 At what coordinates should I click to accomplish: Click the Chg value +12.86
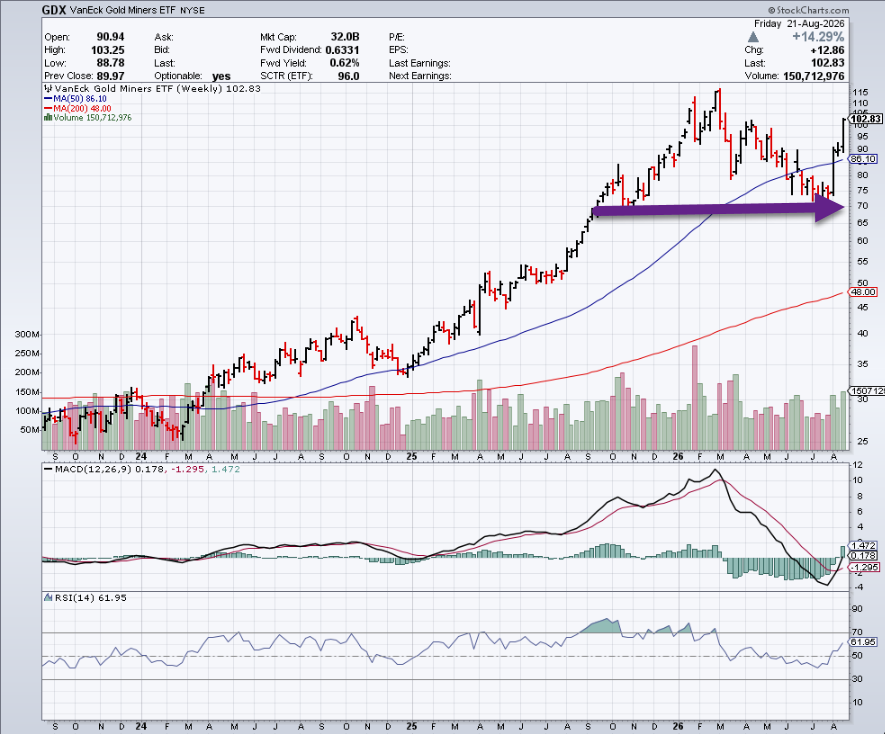[x=827, y=50]
